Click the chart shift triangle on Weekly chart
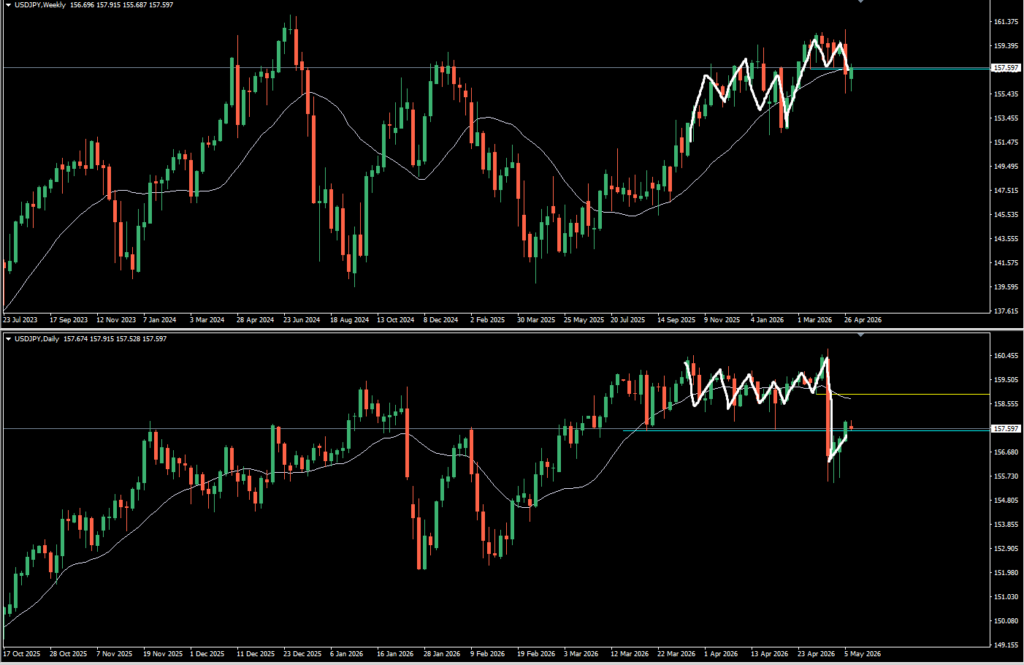This screenshot has height=665, width=1024. pos(861,1)
